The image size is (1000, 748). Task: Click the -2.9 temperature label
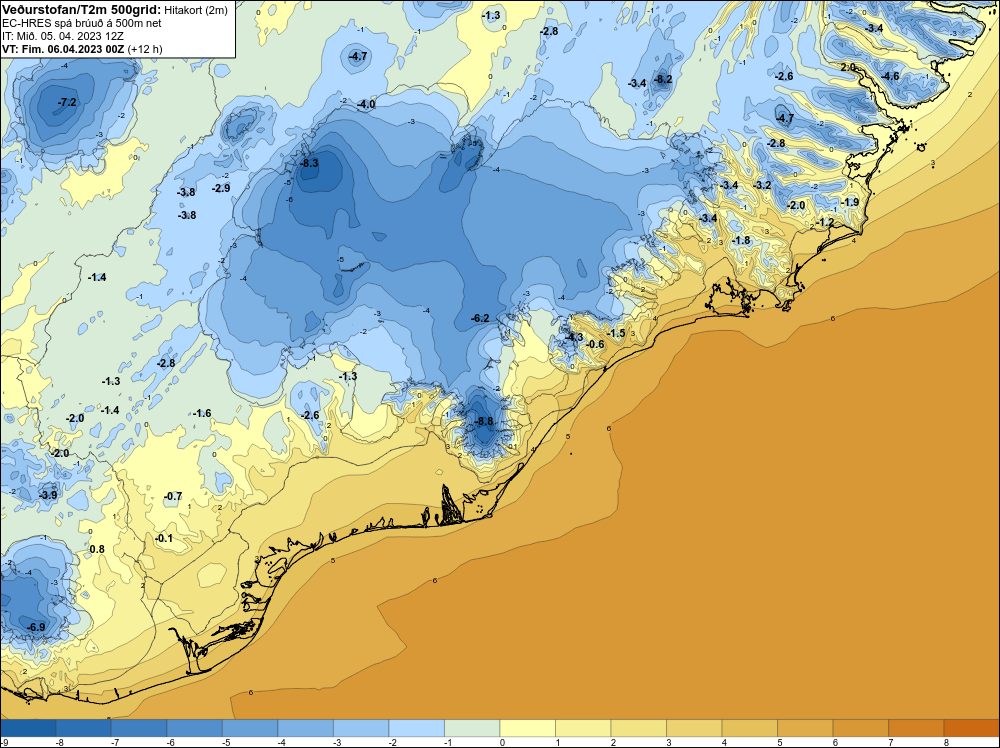[221, 188]
